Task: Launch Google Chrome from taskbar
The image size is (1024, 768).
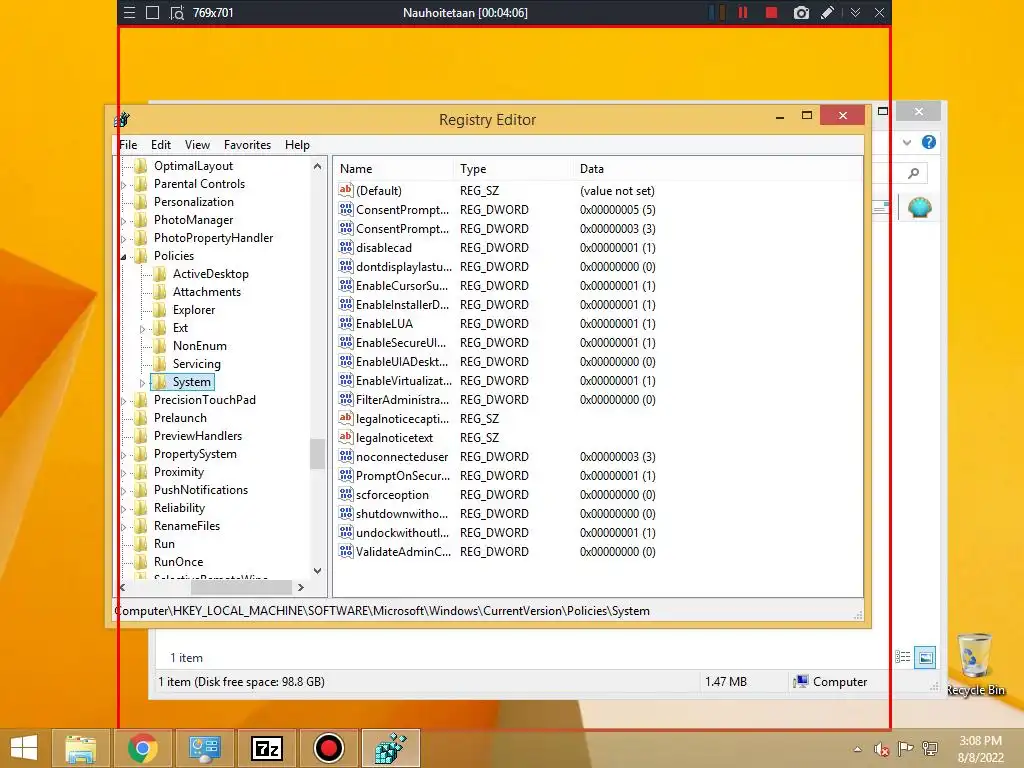Action: [x=142, y=748]
